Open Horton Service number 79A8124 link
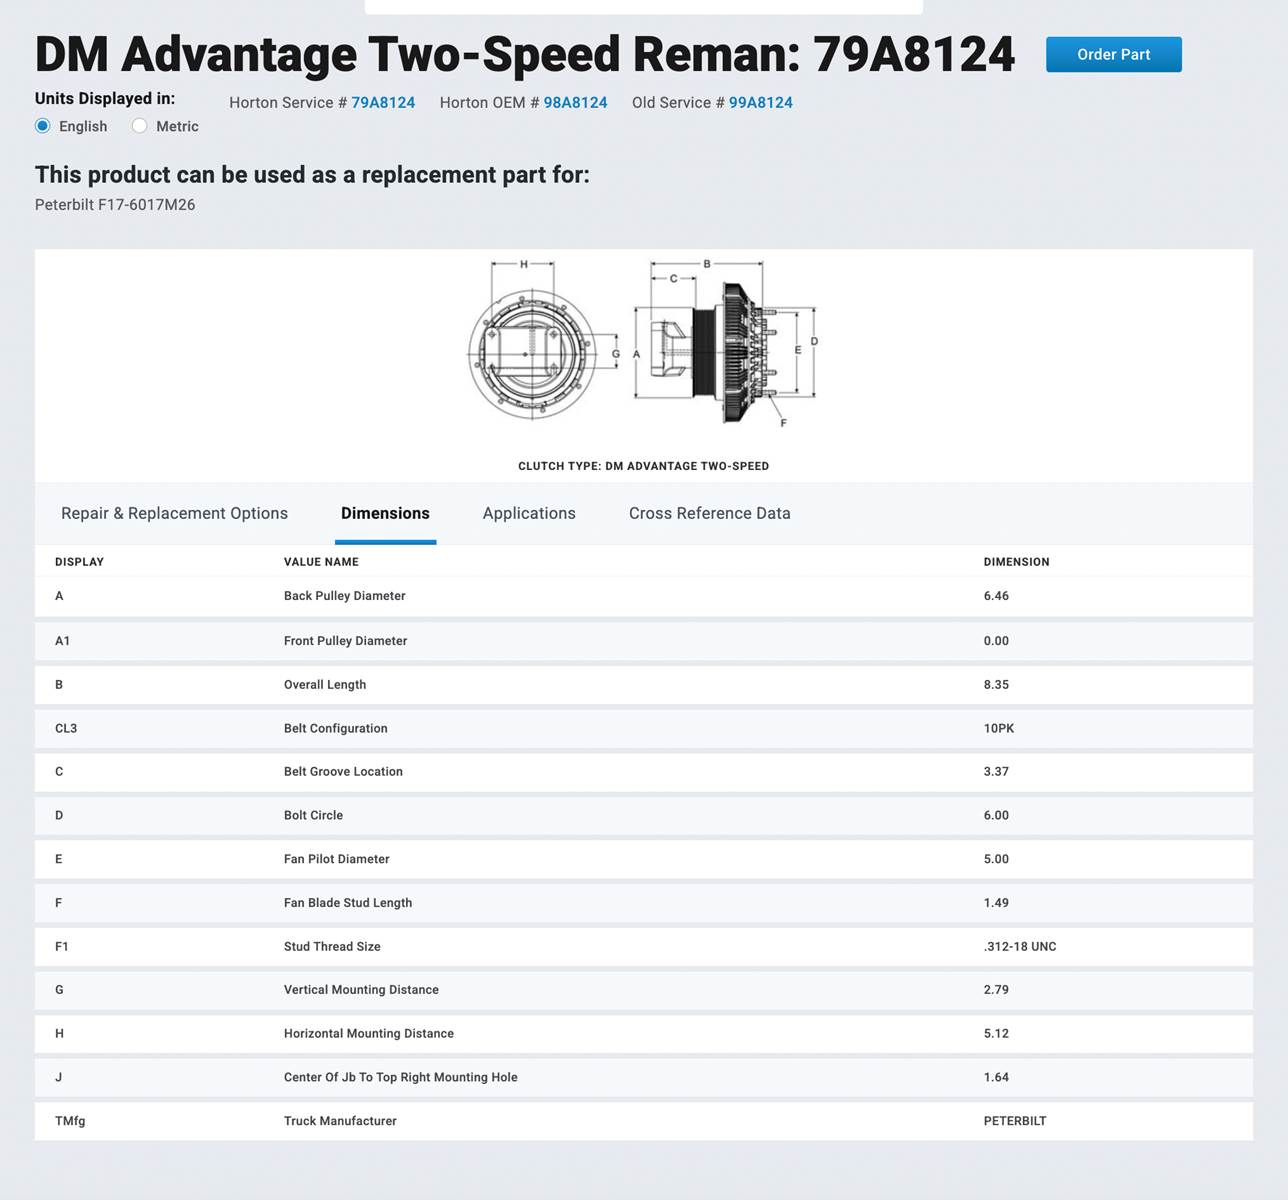1288x1200 pixels. 382,102
